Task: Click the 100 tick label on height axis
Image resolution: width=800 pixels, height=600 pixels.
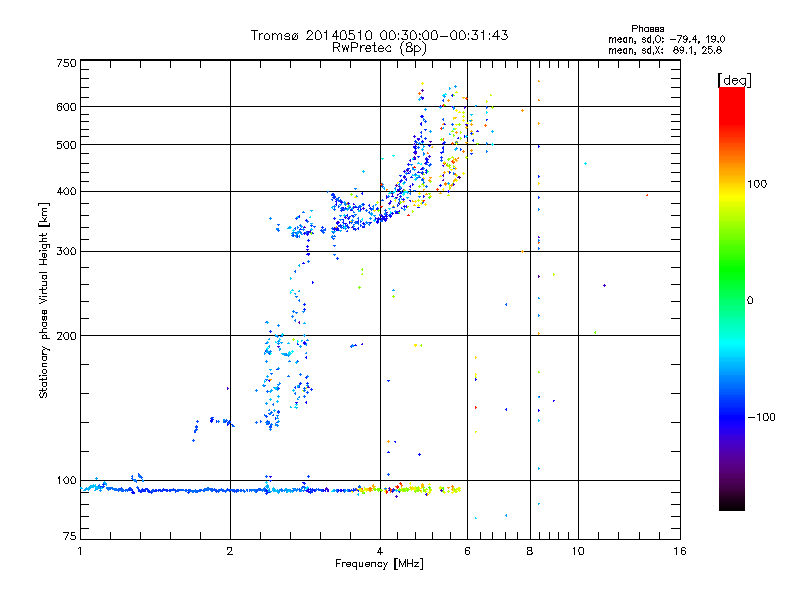Action: click(66, 481)
